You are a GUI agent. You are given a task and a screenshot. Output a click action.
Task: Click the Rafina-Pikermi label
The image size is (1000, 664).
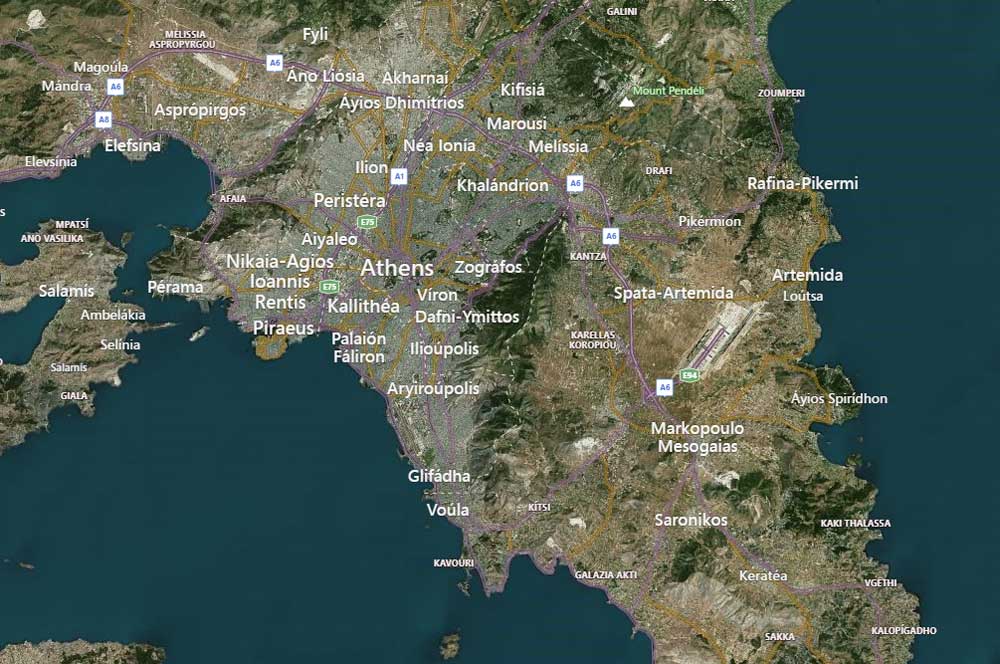point(804,184)
